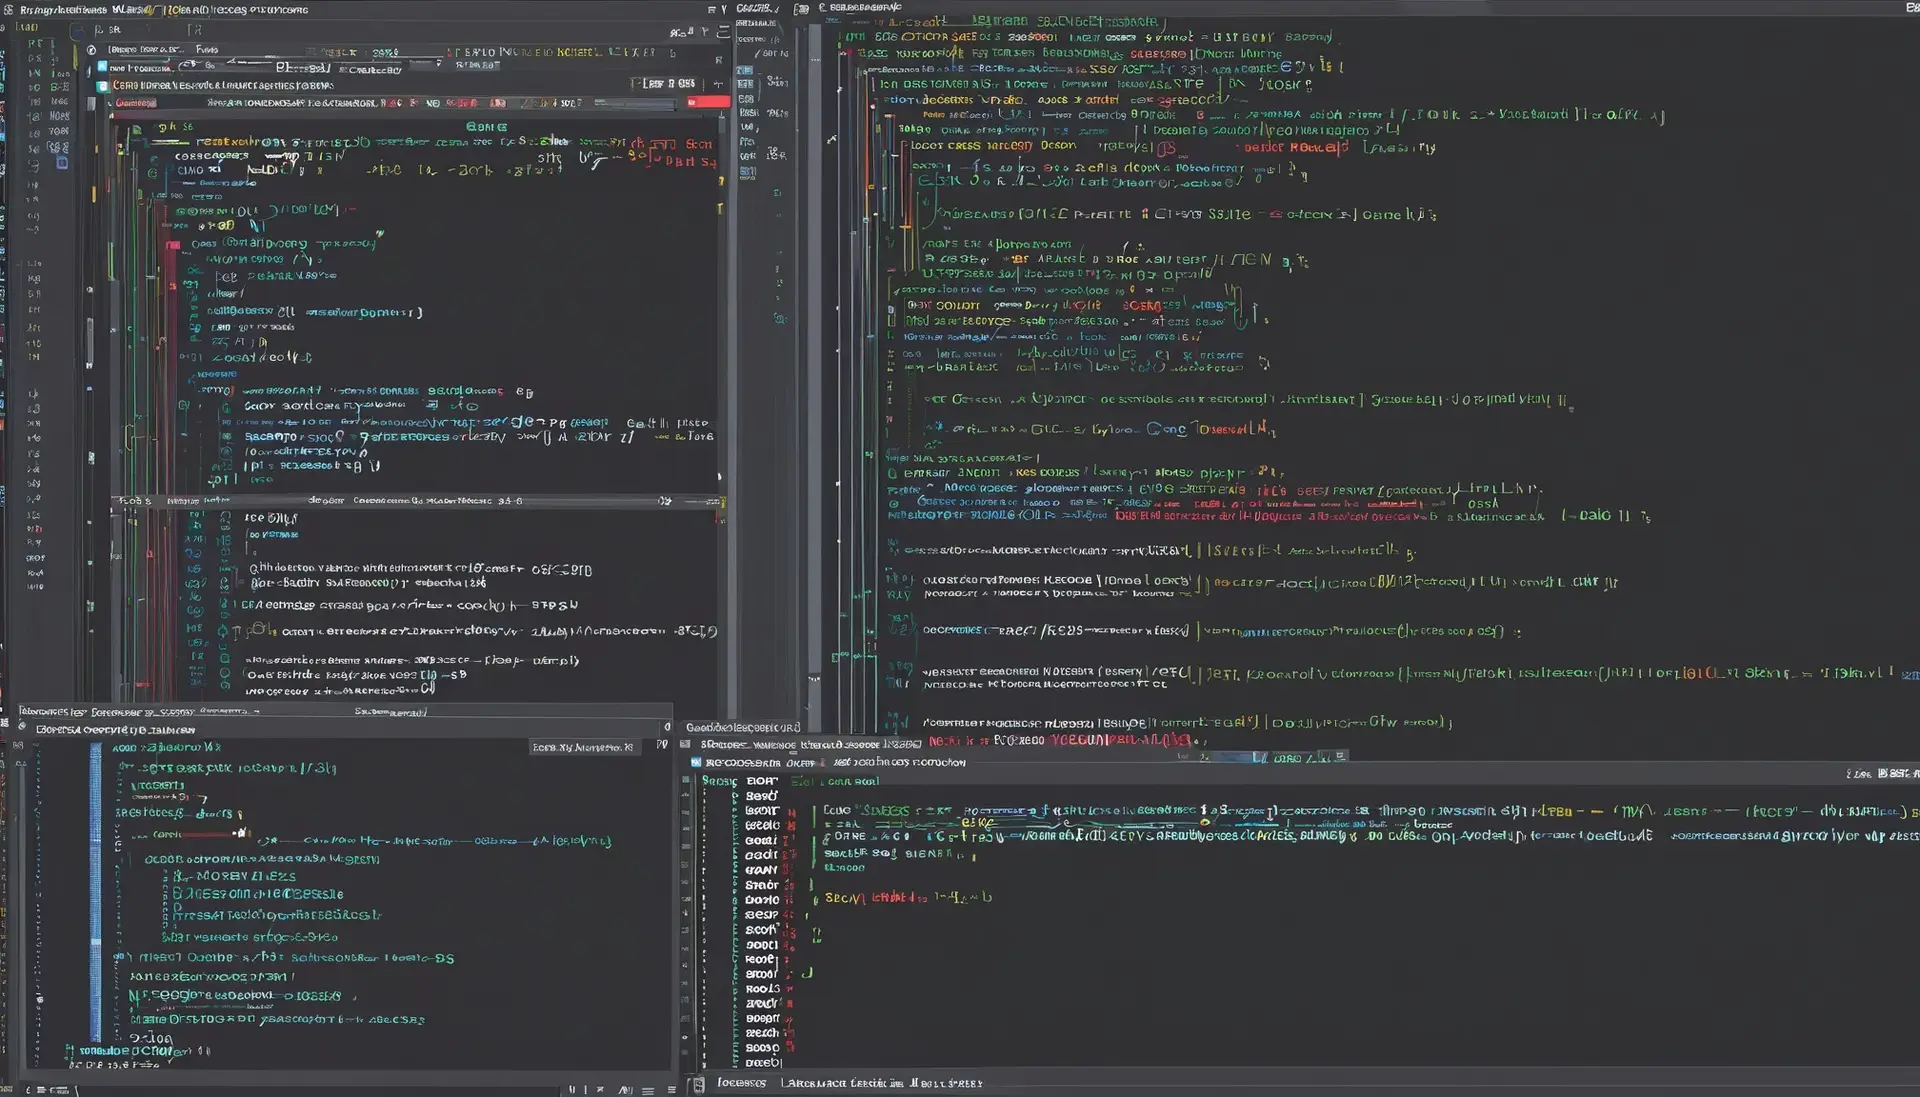Collapse the chevron beside red highlighted row label

pos(110,102)
